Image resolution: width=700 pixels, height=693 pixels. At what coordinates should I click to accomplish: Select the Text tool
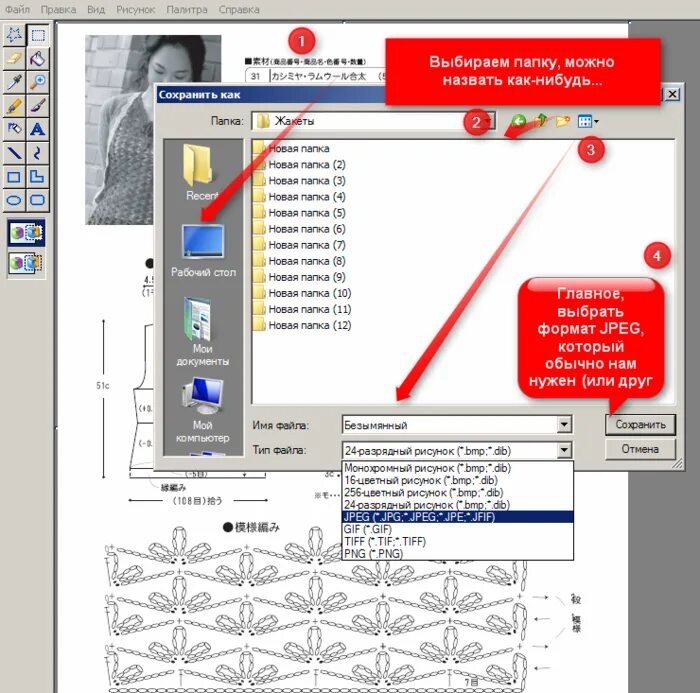pos(38,129)
